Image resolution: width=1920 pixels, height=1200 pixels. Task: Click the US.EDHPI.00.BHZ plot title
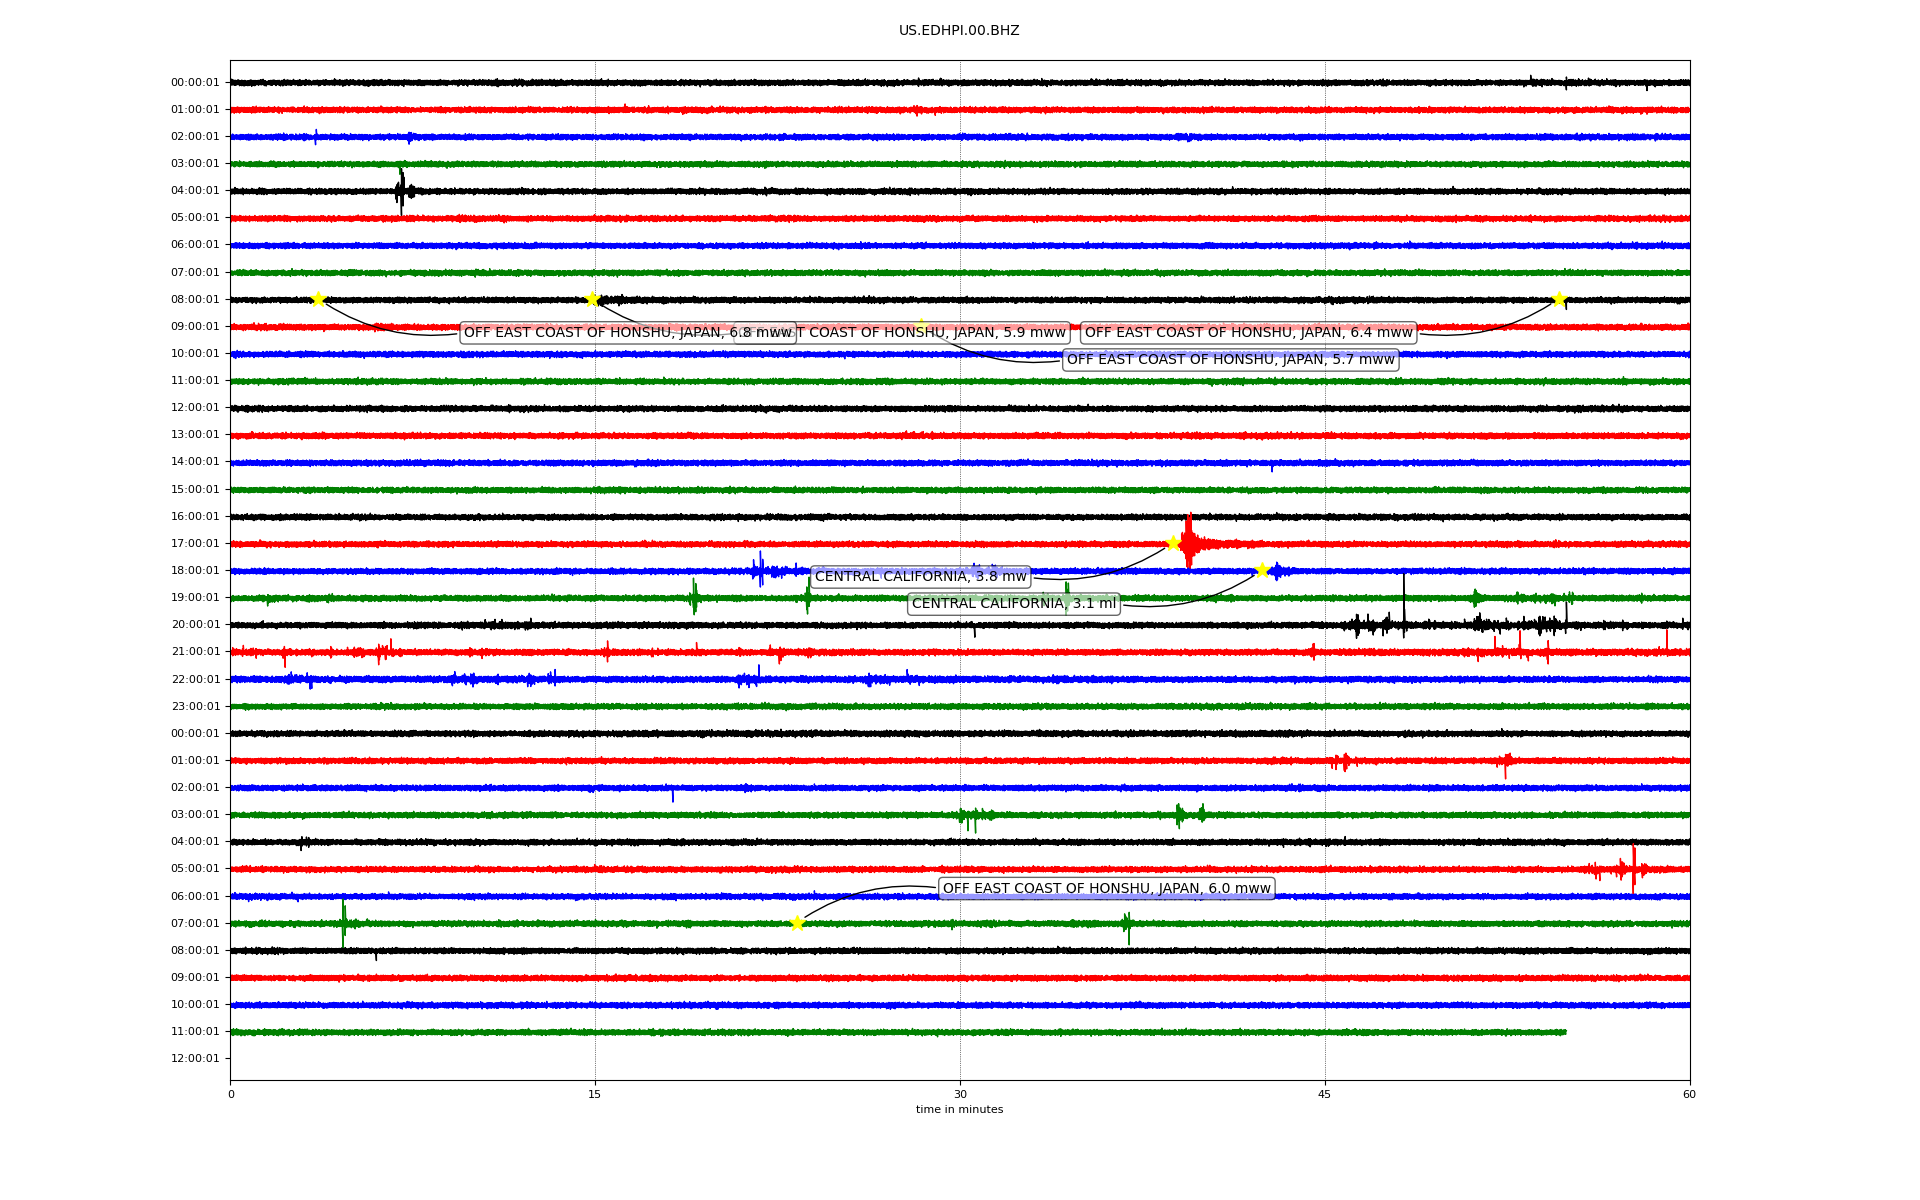pyautogui.click(x=959, y=31)
